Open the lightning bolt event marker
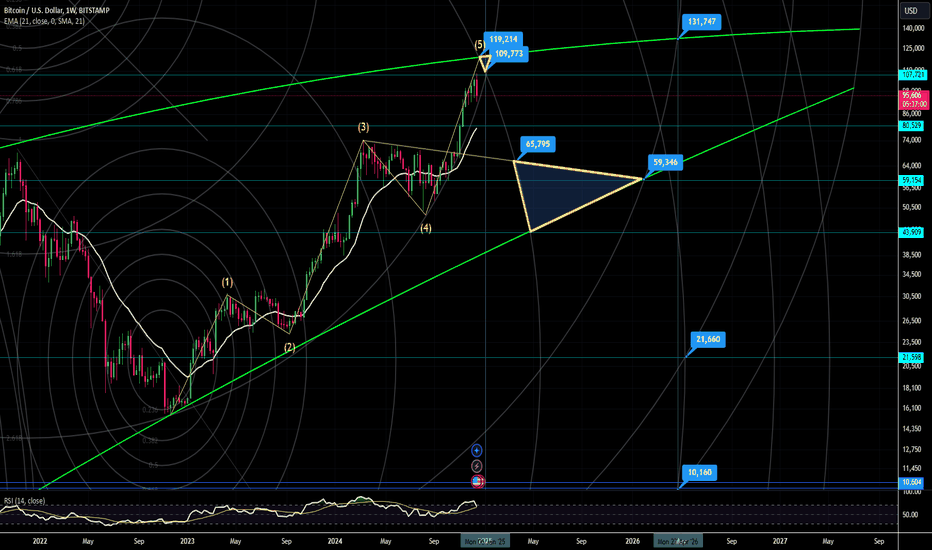 [x=477, y=466]
